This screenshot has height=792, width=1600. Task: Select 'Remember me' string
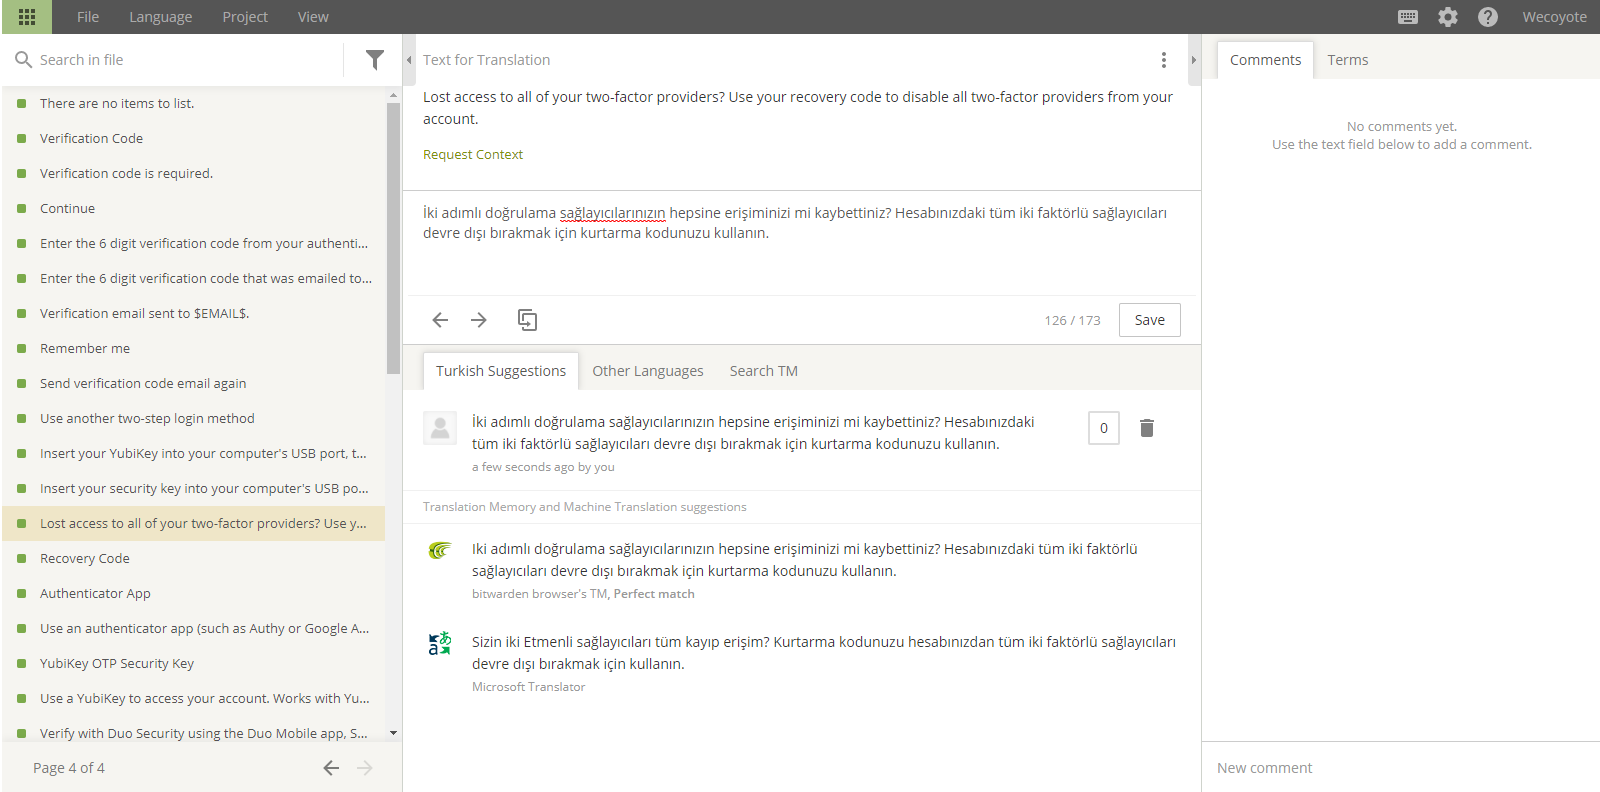pyautogui.click(x=194, y=348)
